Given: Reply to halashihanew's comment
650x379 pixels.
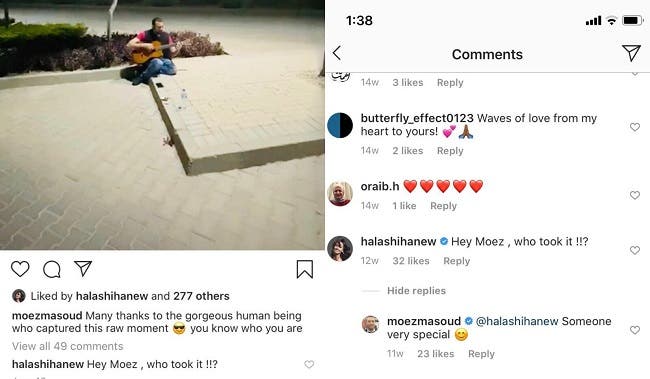Looking at the screenshot, I should tap(456, 261).
